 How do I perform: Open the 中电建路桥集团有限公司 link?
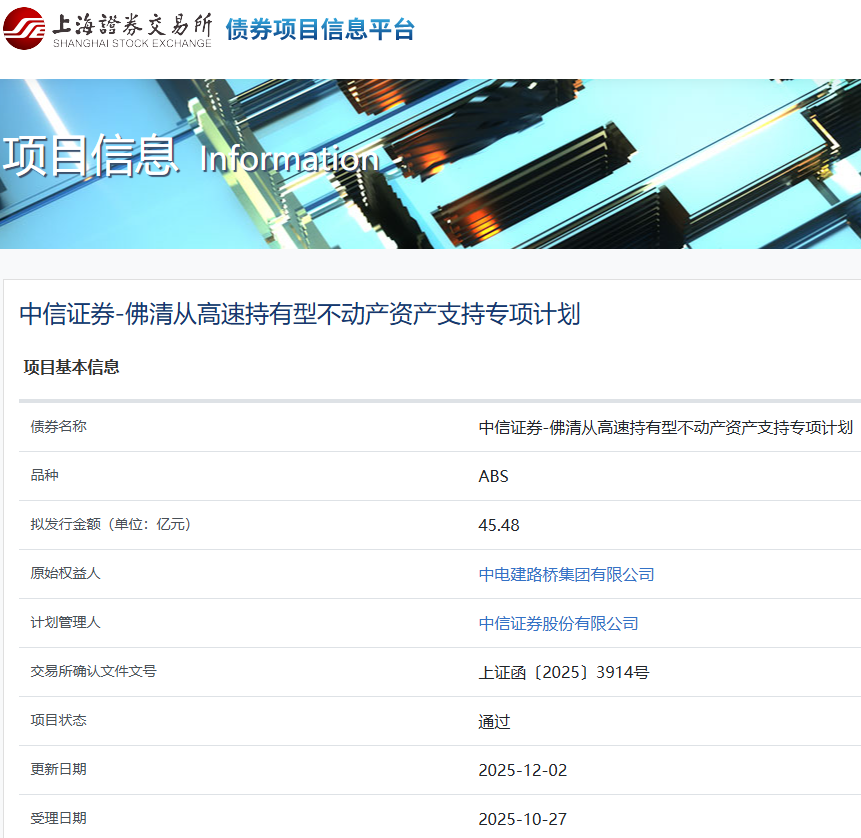coord(566,574)
